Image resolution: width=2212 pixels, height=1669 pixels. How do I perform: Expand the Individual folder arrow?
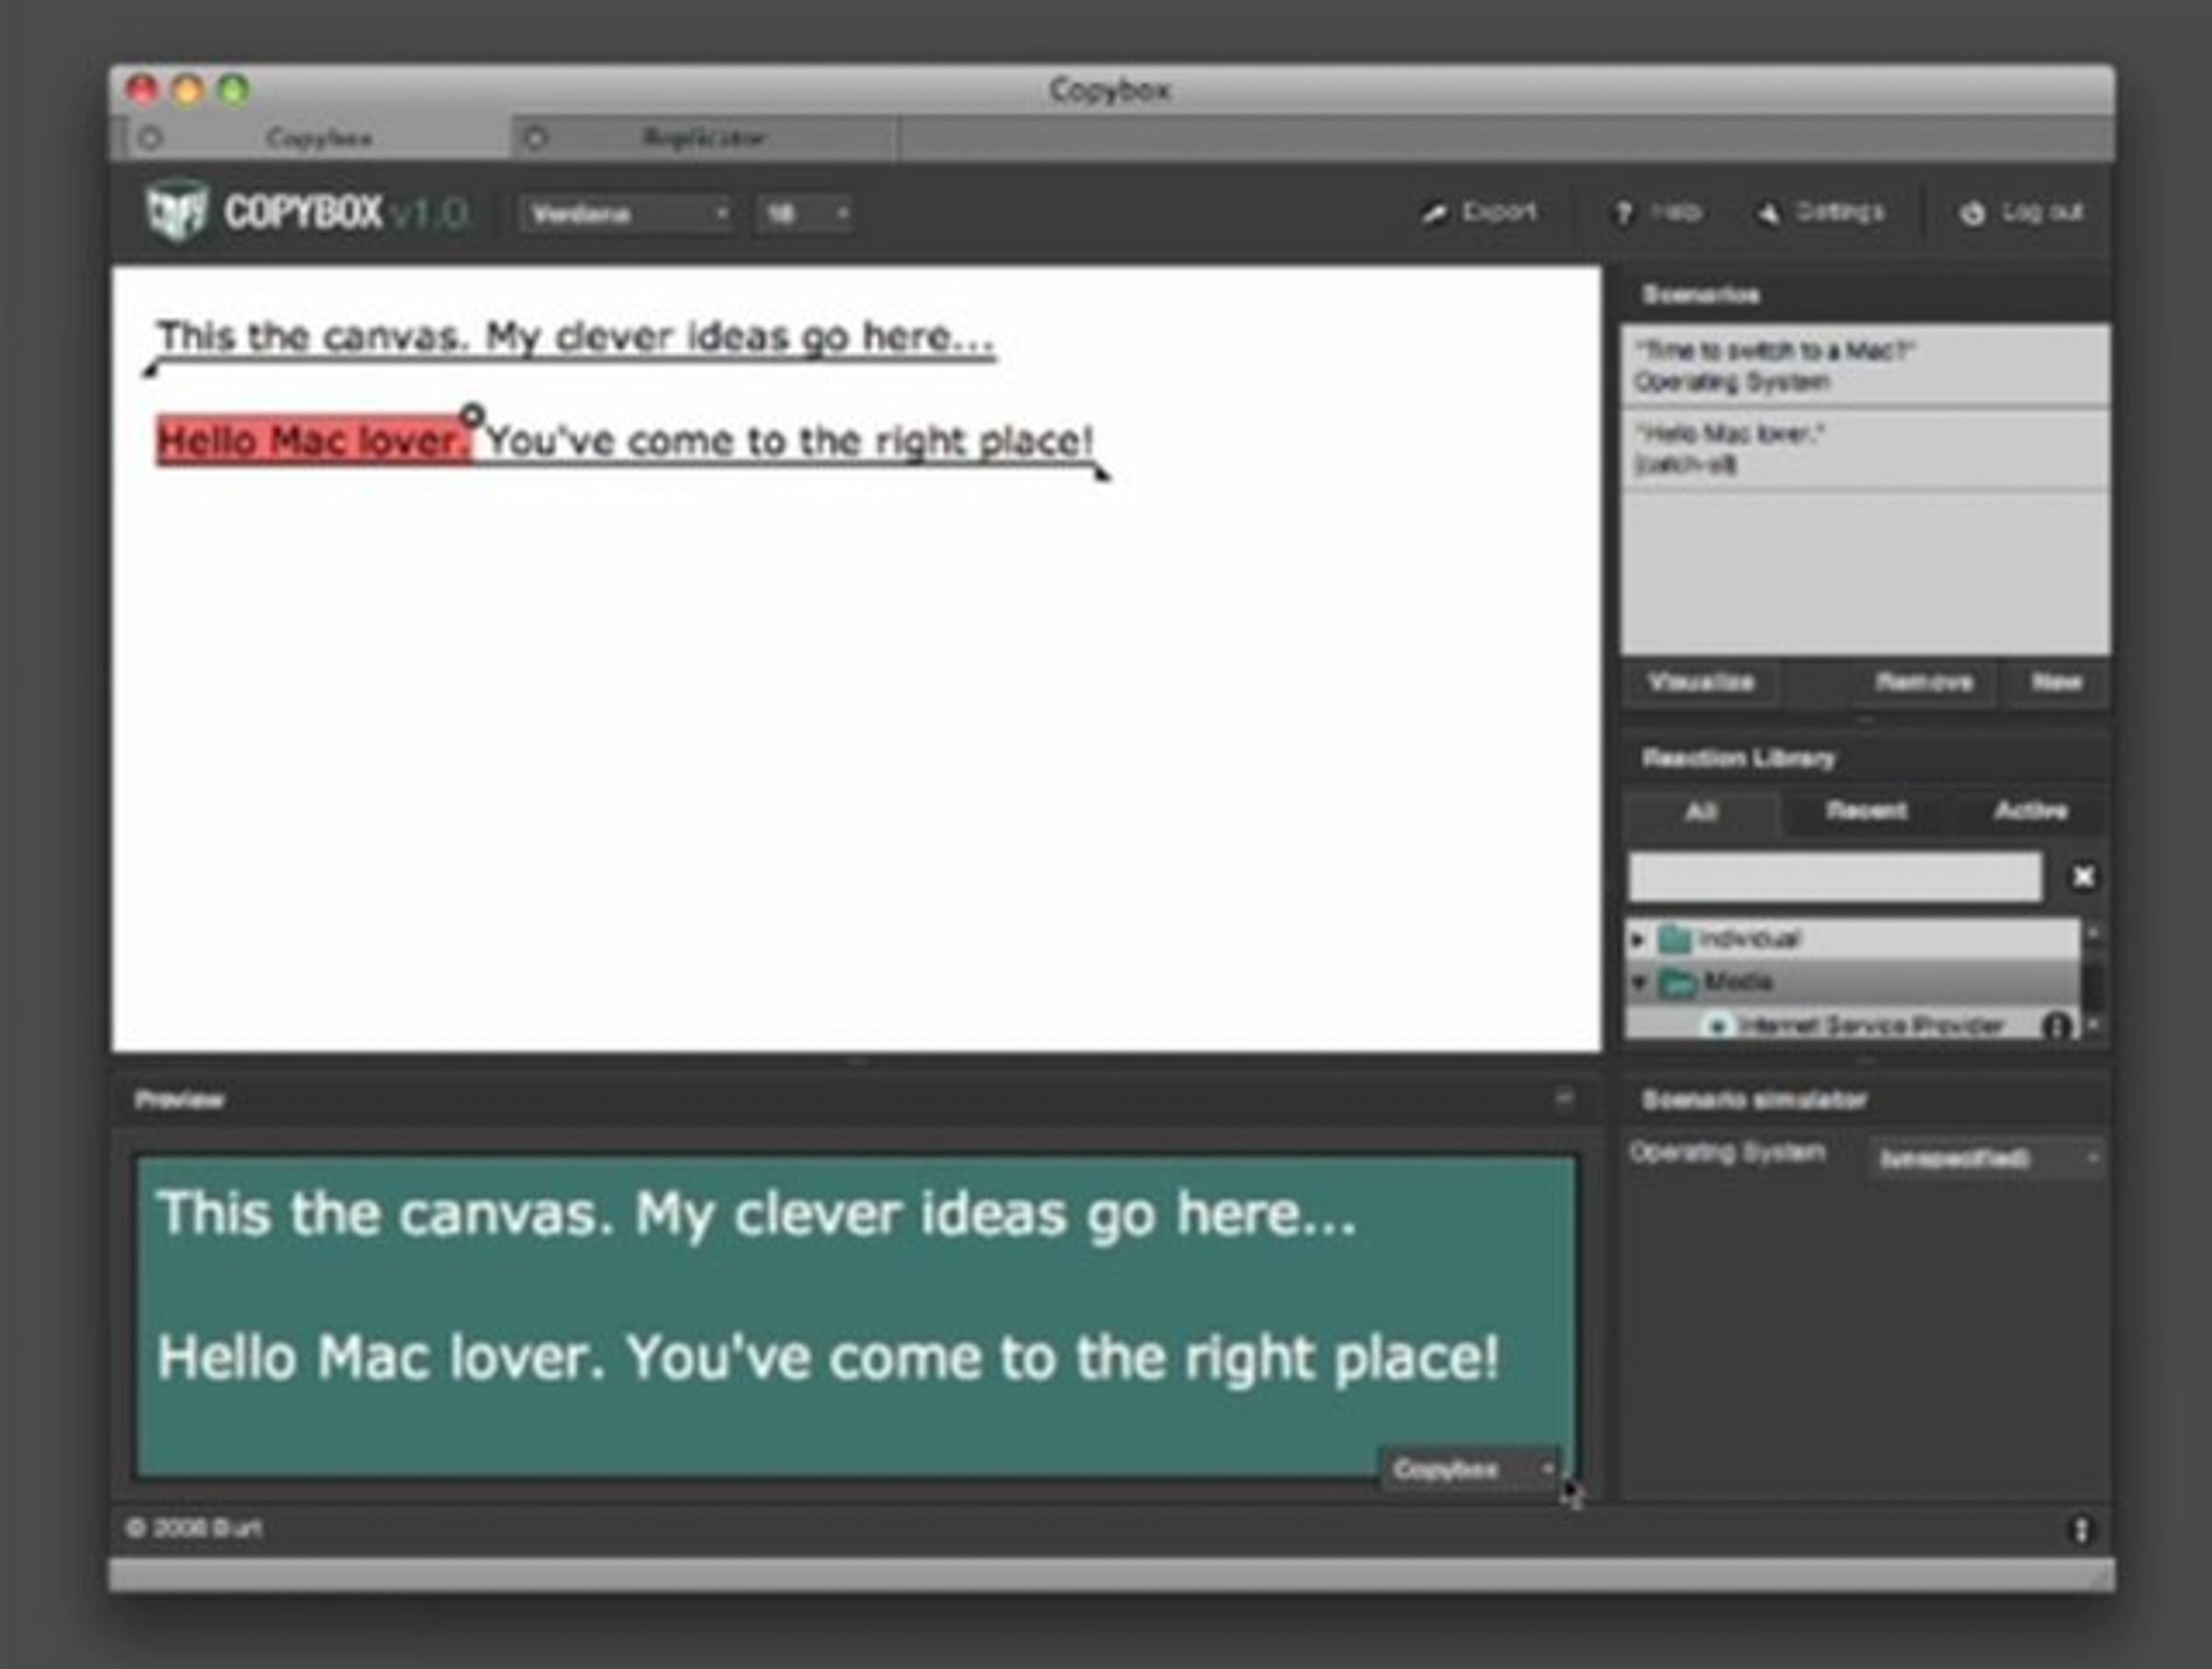(x=1638, y=939)
